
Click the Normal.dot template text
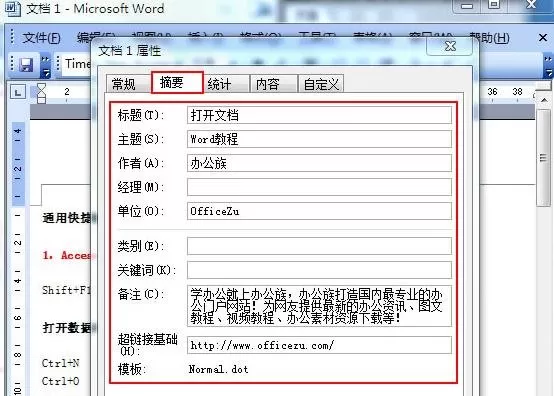pyautogui.click(x=218, y=370)
